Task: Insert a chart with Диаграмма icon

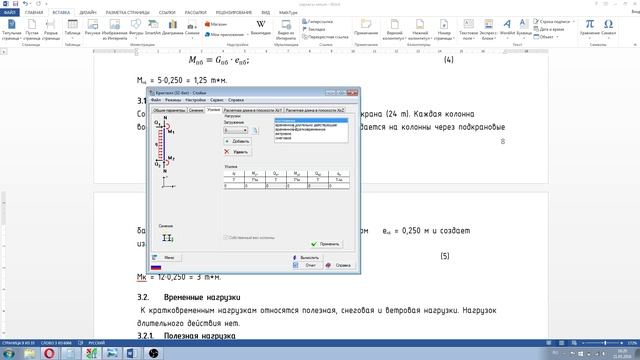Action: (x=172, y=29)
